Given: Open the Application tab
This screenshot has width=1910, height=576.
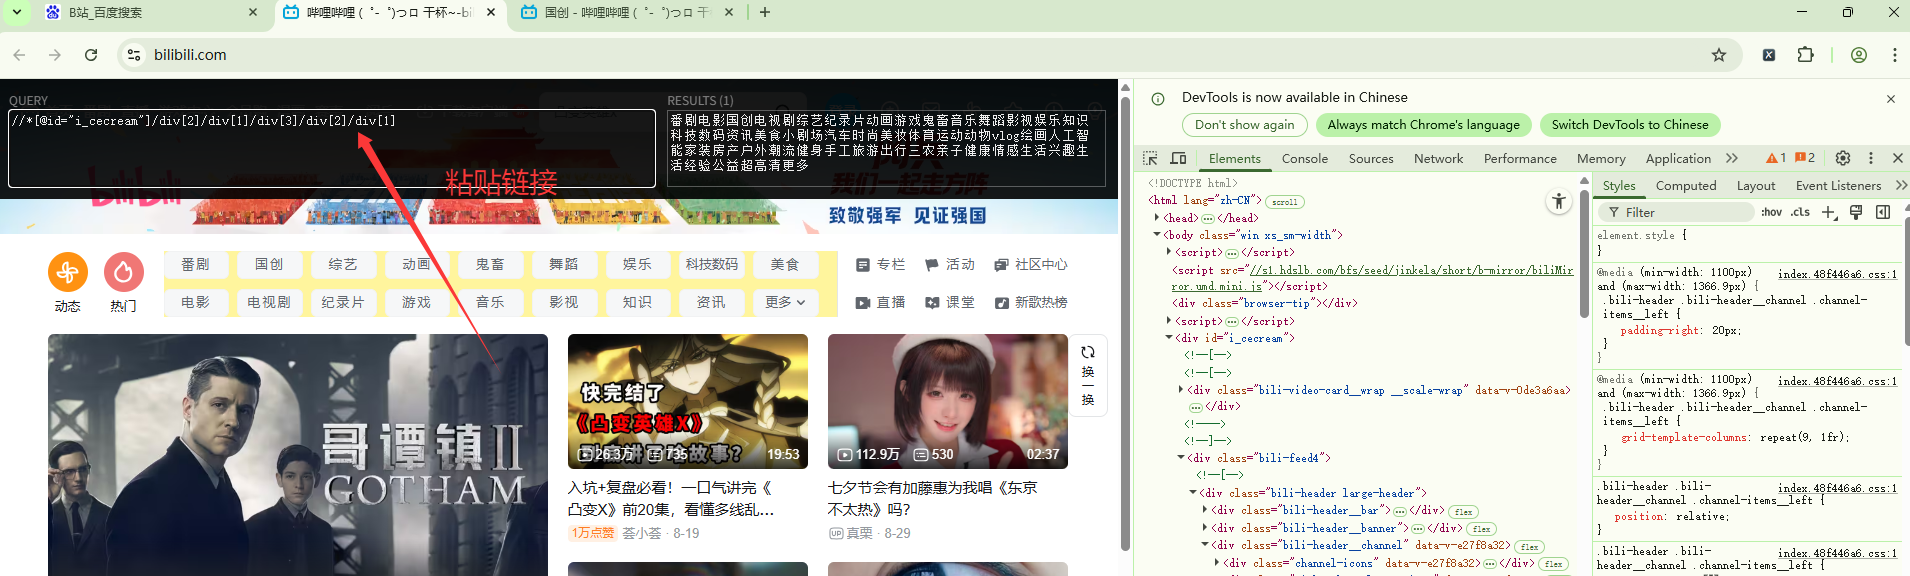Looking at the screenshot, I should [x=1678, y=158].
